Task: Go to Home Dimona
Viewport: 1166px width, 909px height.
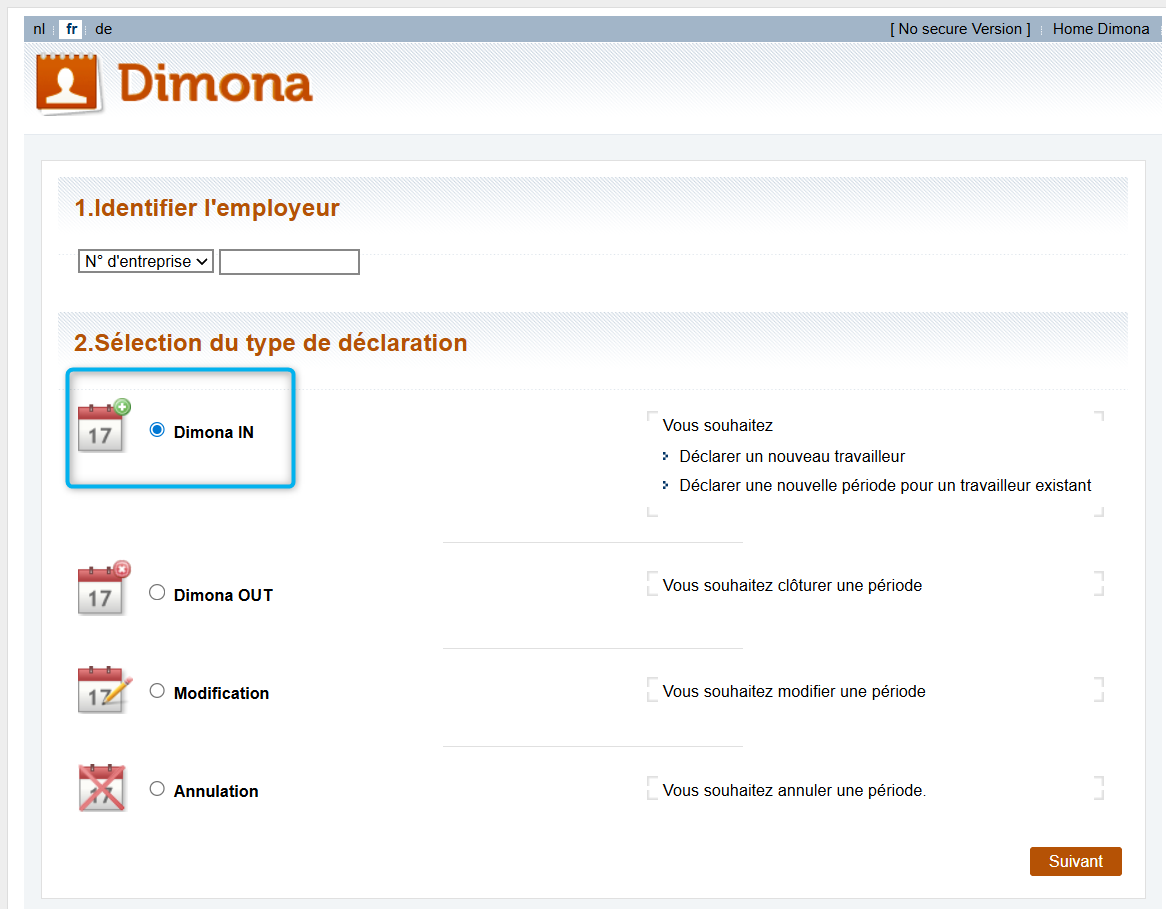Action: (x=1101, y=29)
